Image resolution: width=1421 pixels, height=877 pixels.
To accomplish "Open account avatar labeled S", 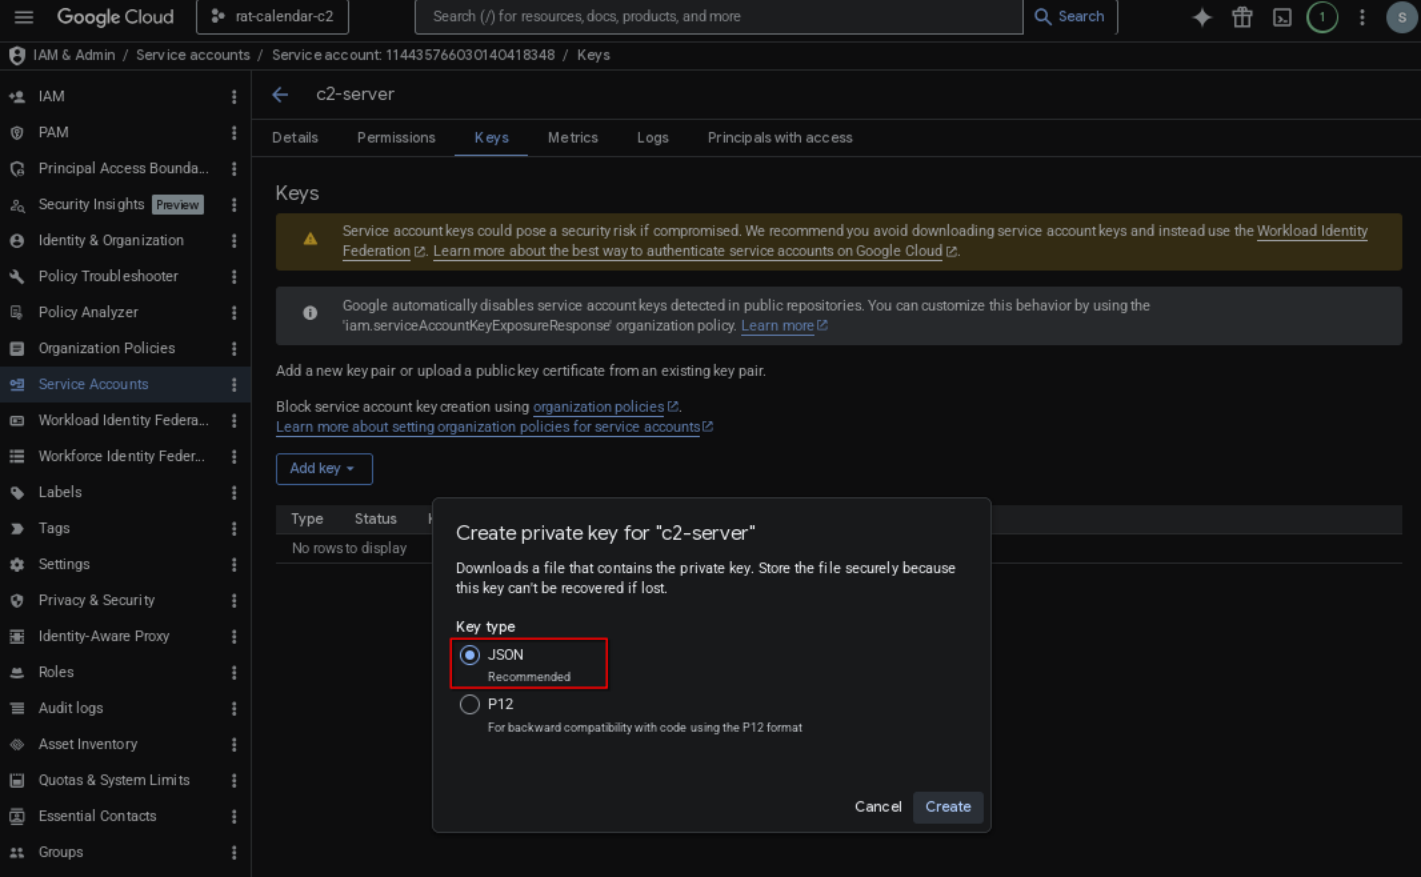I will (x=1401, y=17).
